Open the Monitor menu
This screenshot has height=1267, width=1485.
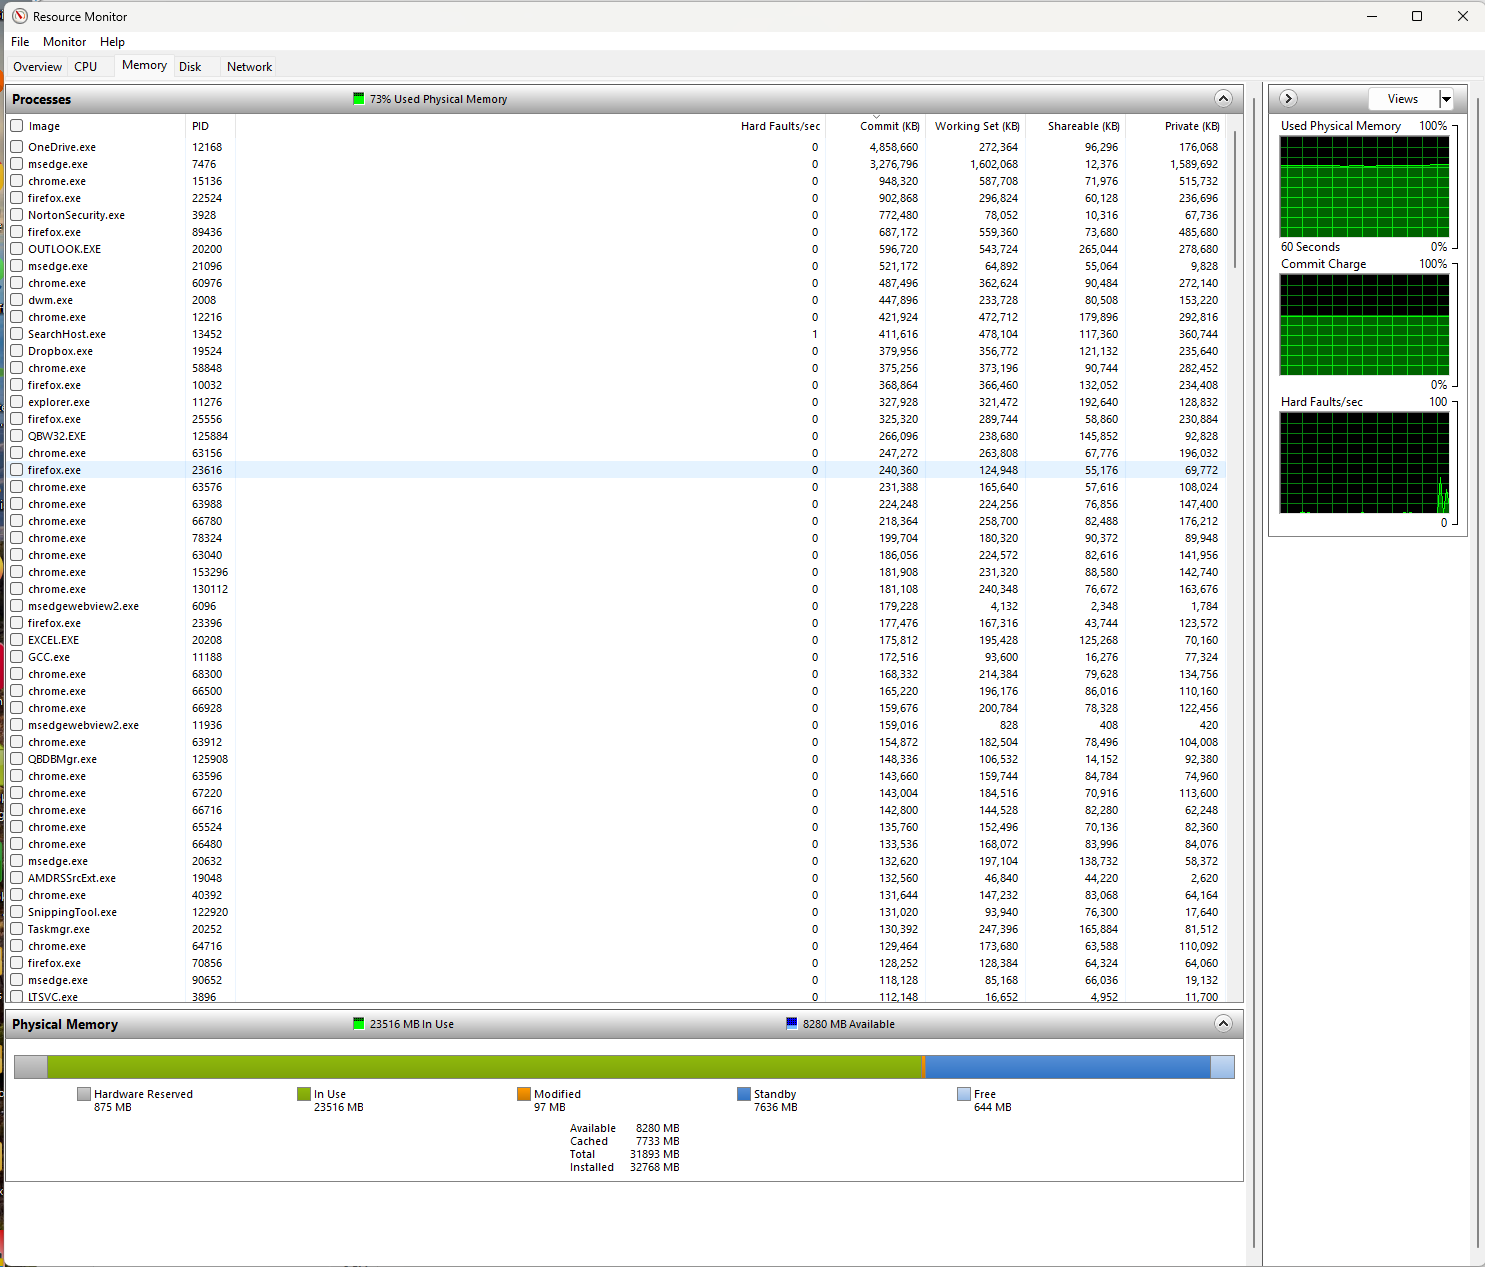point(64,41)
